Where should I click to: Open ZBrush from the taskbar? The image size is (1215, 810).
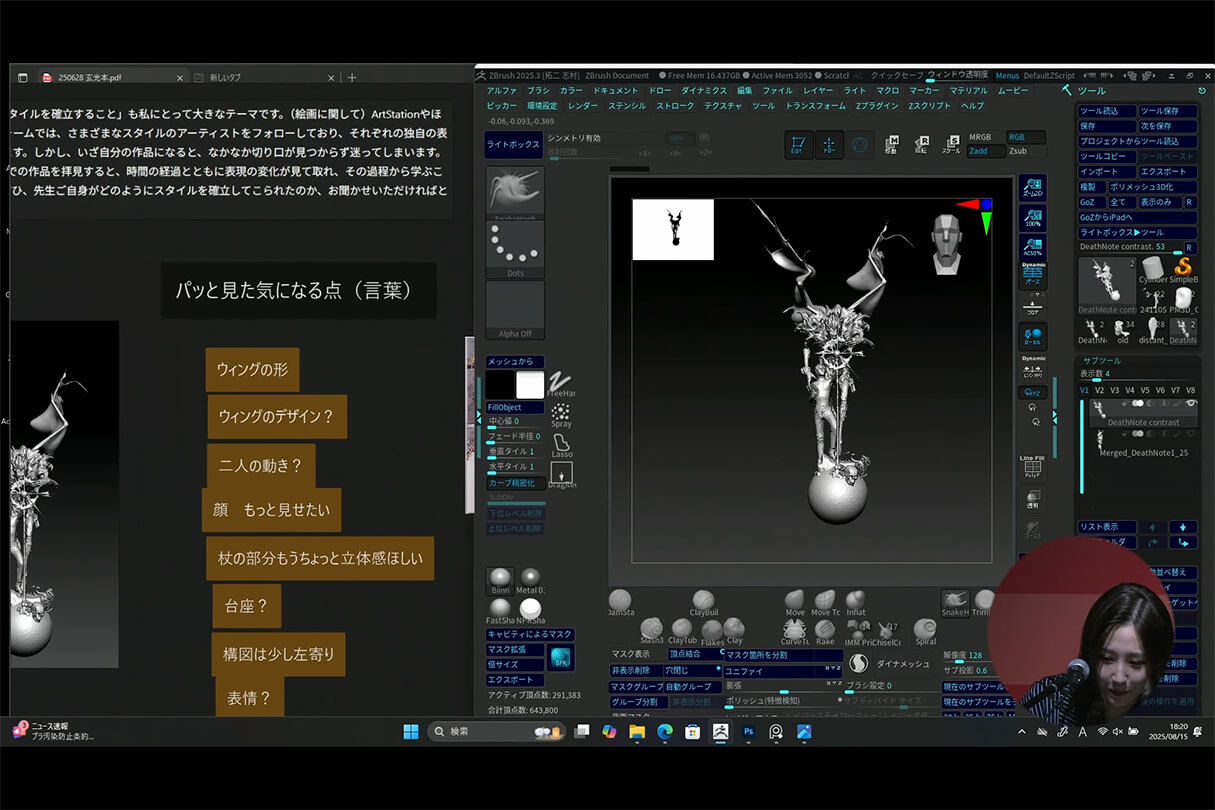click(x=721, y=731)
